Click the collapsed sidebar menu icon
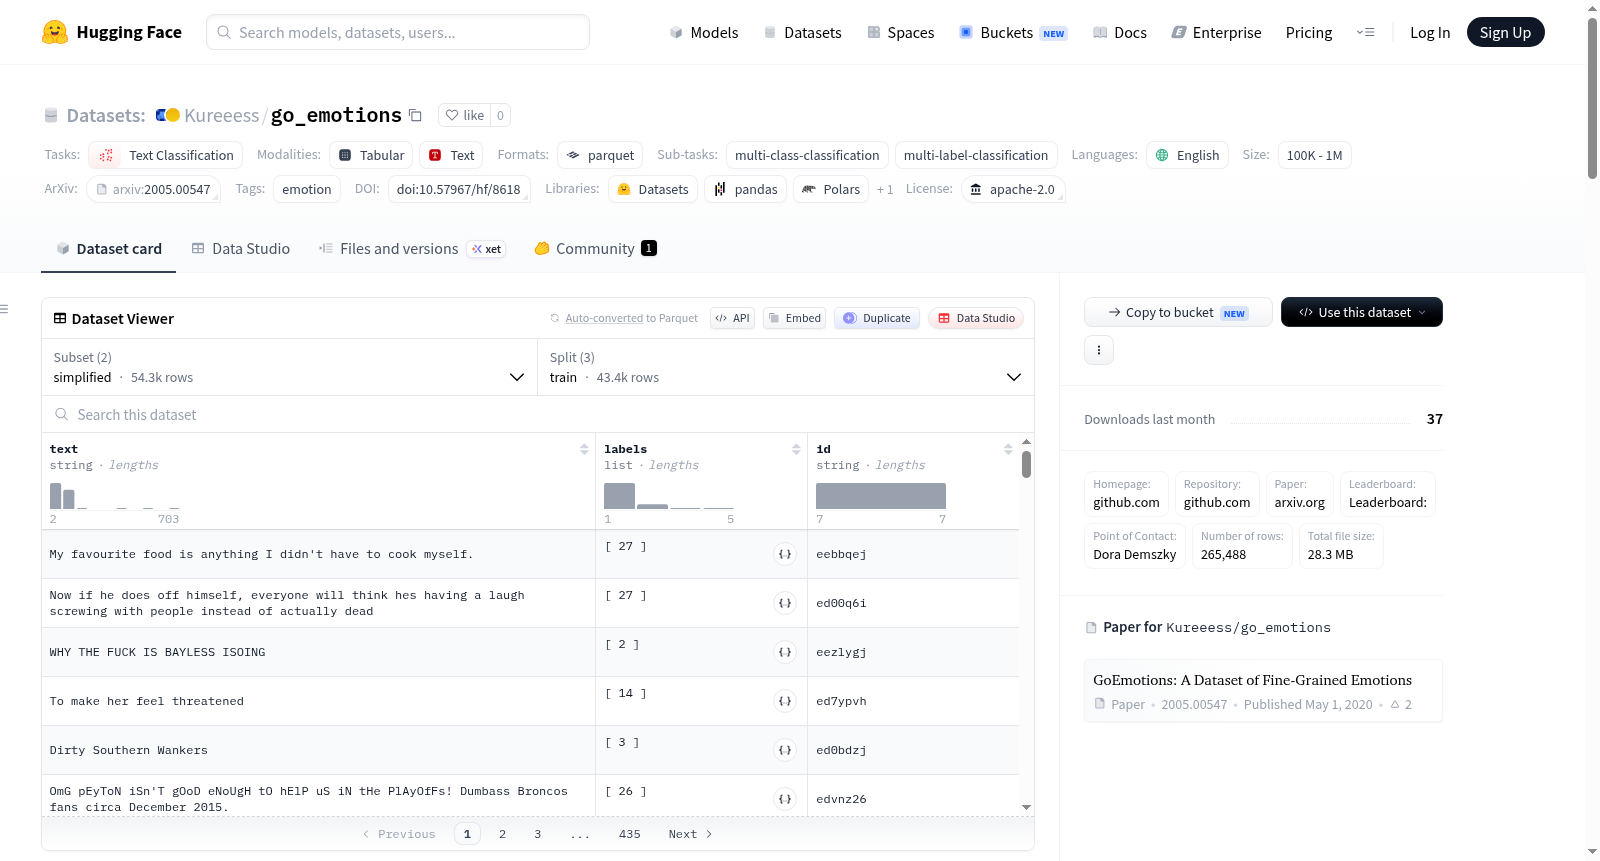The height and width of the screenshot is (861, 1600). [4, 309]
